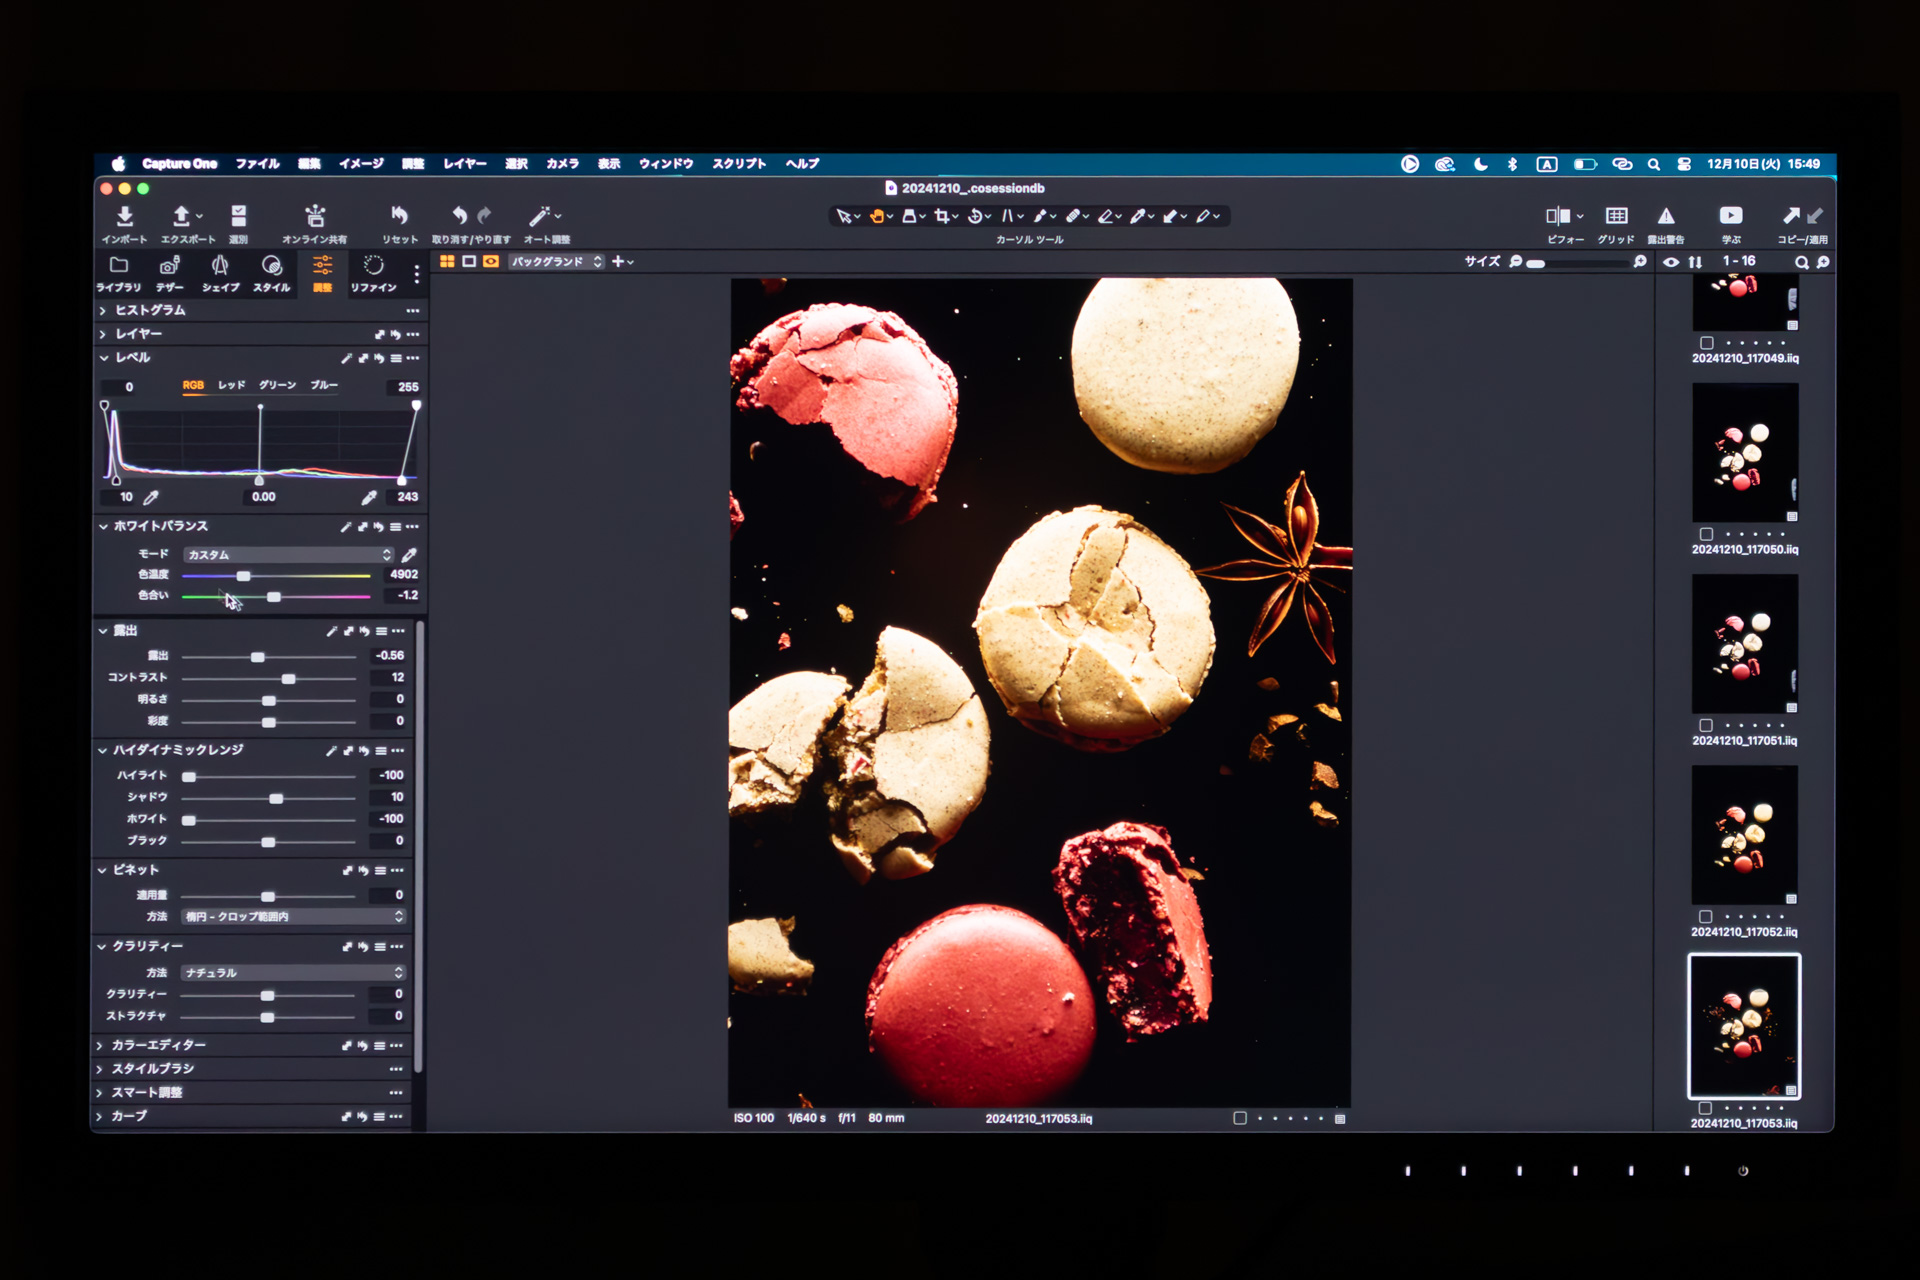Screen dimensions: 1920x1280
Task: Select thumbnail 20241210_117051.iiq in browser
Action: click(x=1745, y=645)
